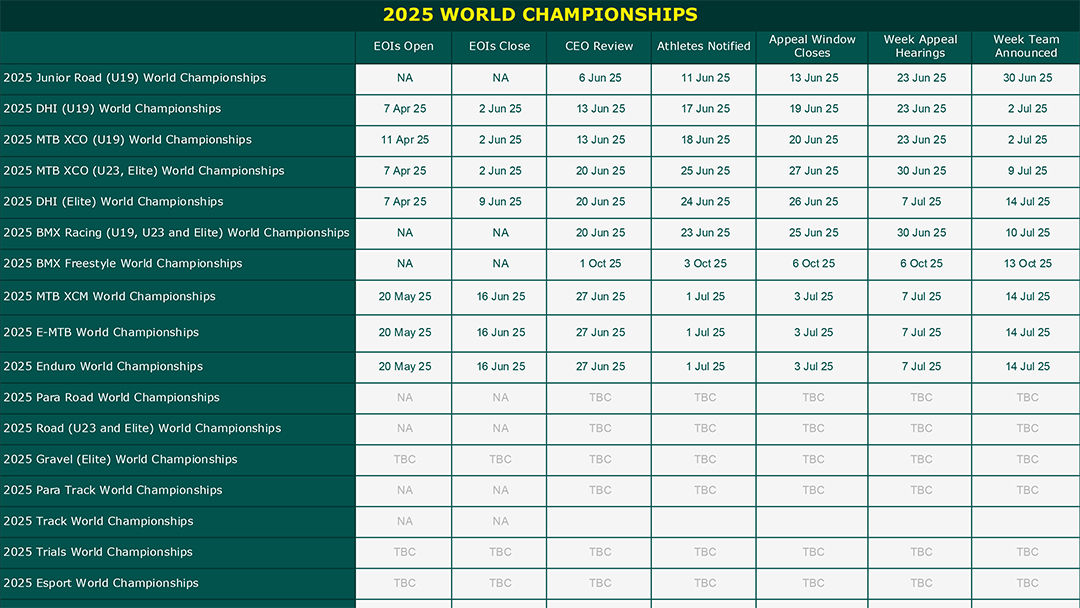
Task: Select the 2025 Enduro World Championships row label
Action: tap(103, 366)
